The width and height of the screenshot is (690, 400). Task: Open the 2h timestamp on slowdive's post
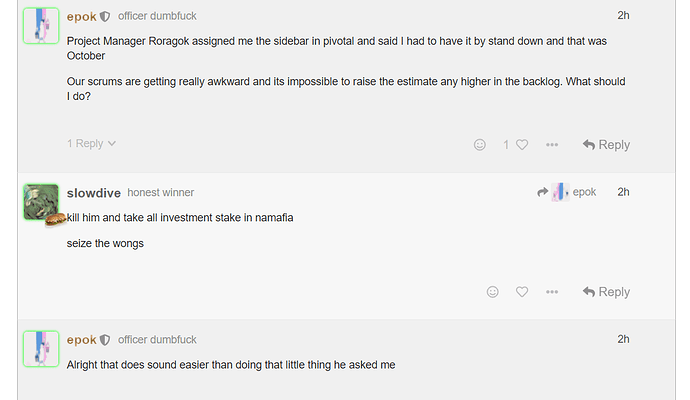[x=623, y=192]
